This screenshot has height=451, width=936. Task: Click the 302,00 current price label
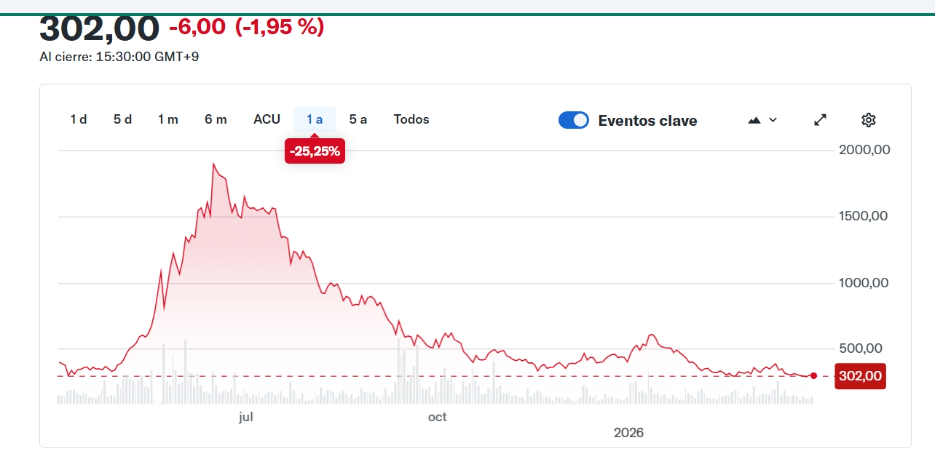click(860, 376)
